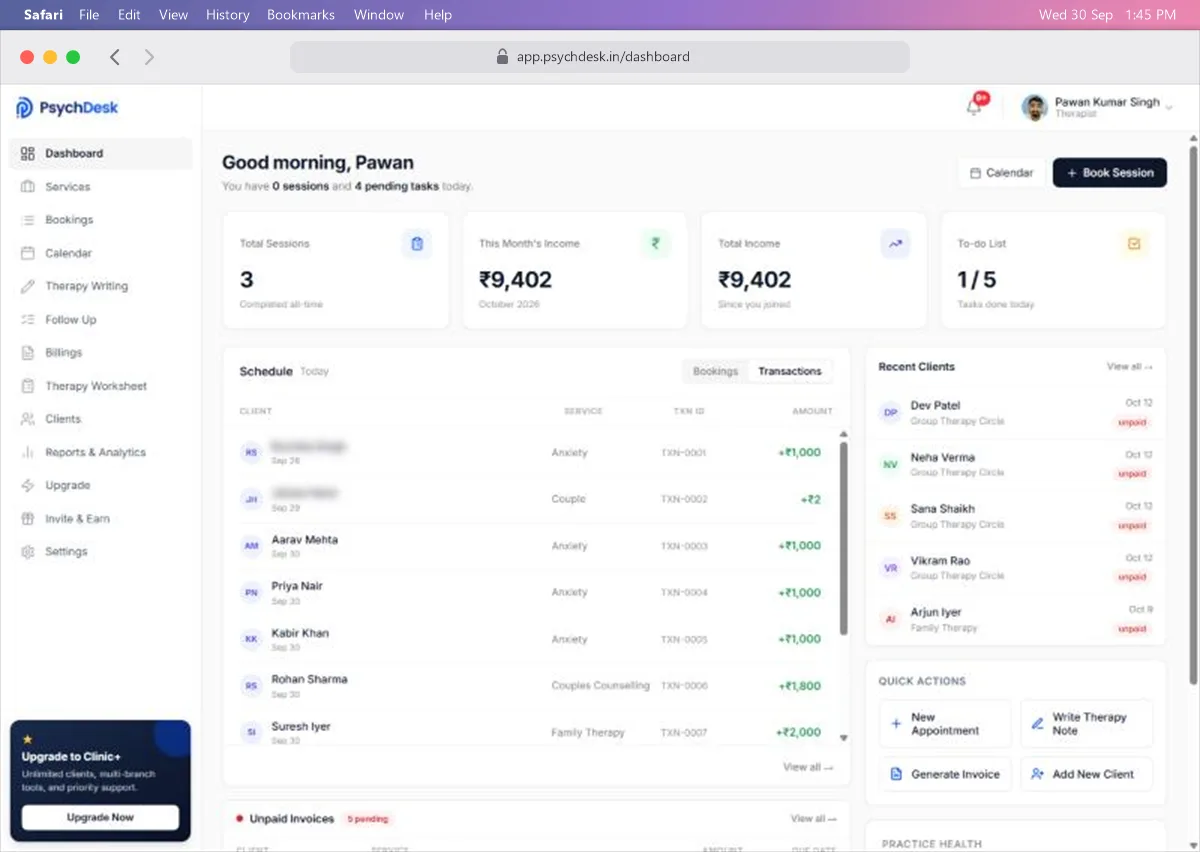Click the Upgrade Now button
Viewport: 1200px width, 852px height.
click(x=100, y=817)
